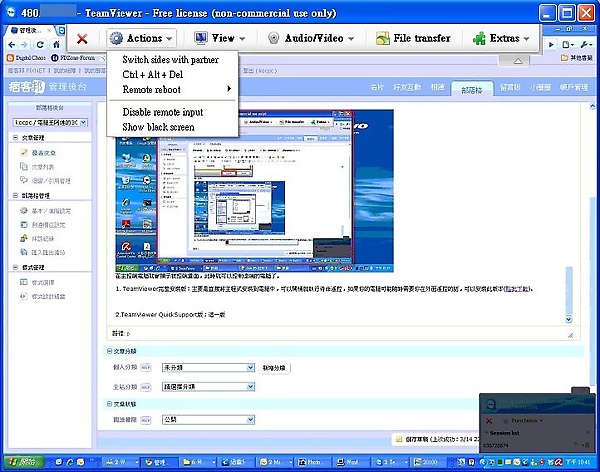Image resolution: width=600 pixels, height=472 pixels.
Task: Open Functions menu in TeamViewer mini panel
Action: (523, 421)
